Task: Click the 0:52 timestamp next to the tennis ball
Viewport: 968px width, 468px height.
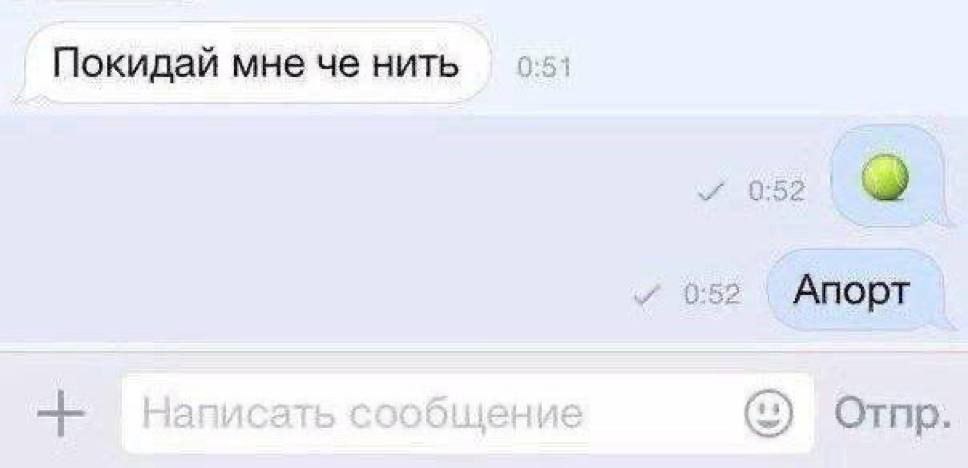Action: click(776, 193)
